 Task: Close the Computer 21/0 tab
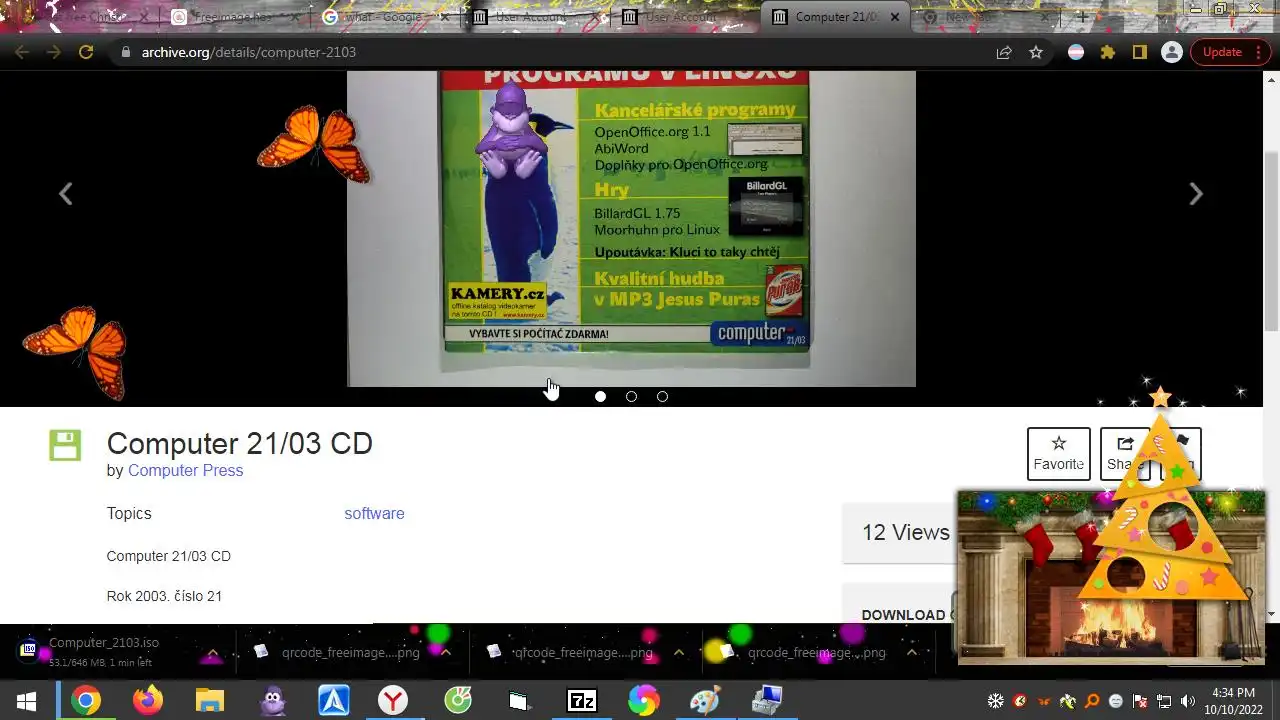(895, 17)
